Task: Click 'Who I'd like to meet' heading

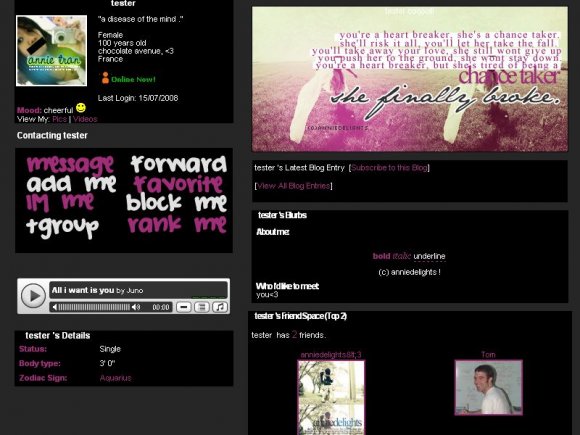Action: click(287, 286)
